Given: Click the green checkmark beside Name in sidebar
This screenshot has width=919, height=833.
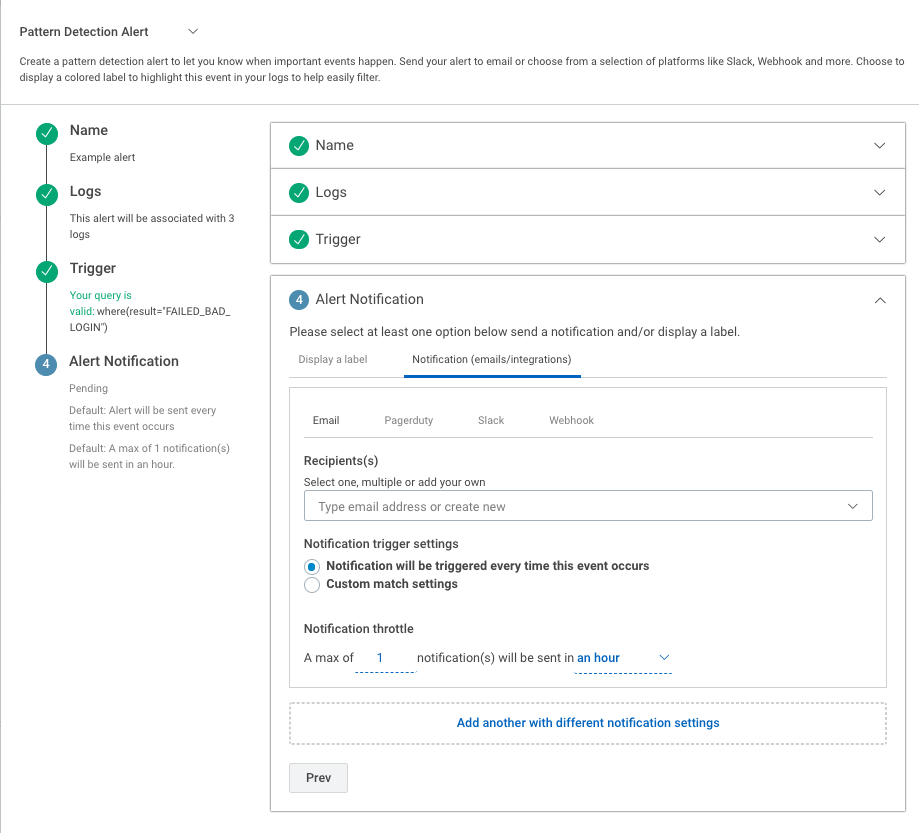Looking at the screenshot, I should pyautogui.click(x=46, y=134).
